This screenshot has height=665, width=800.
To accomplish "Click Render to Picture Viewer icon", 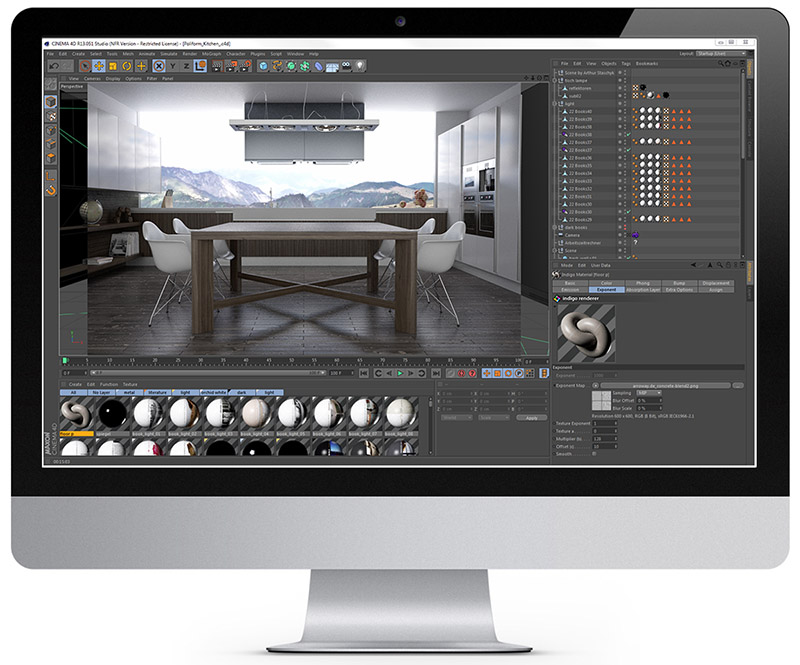I will 231,66.
